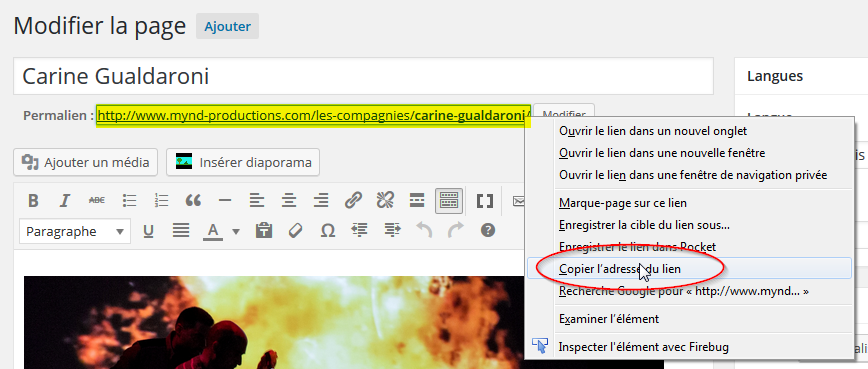
Task: Justify the paragraph text
Action: [x=180, y=231]
